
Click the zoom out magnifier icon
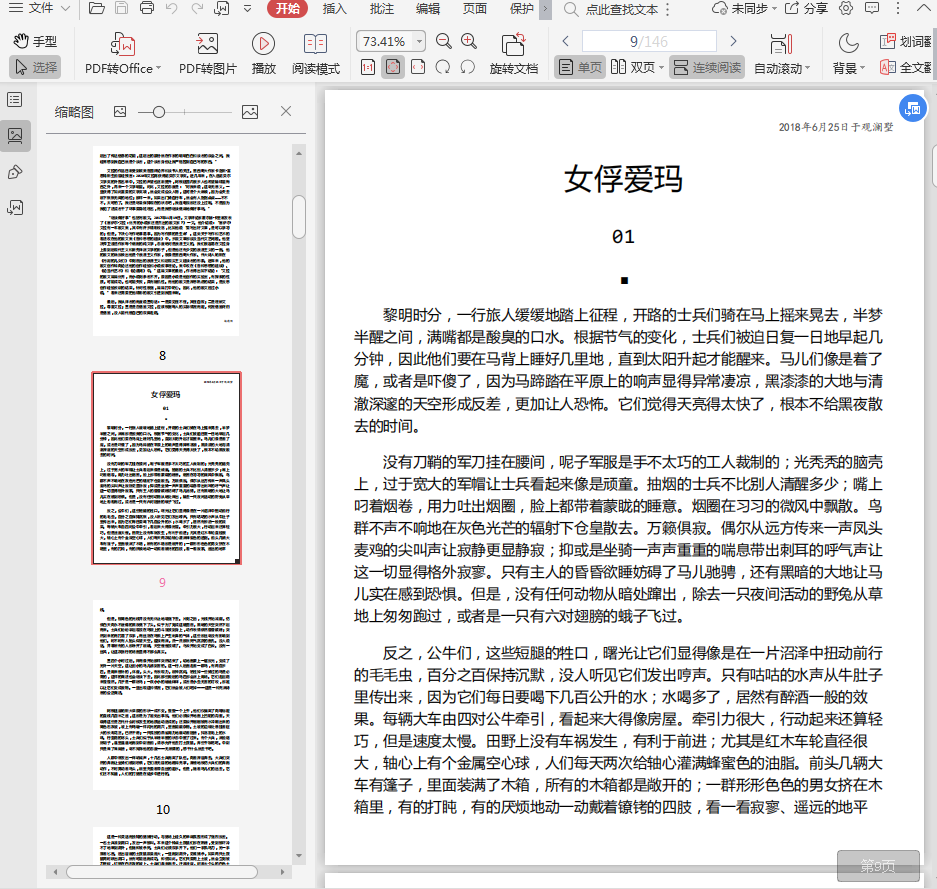click(443, 41)
